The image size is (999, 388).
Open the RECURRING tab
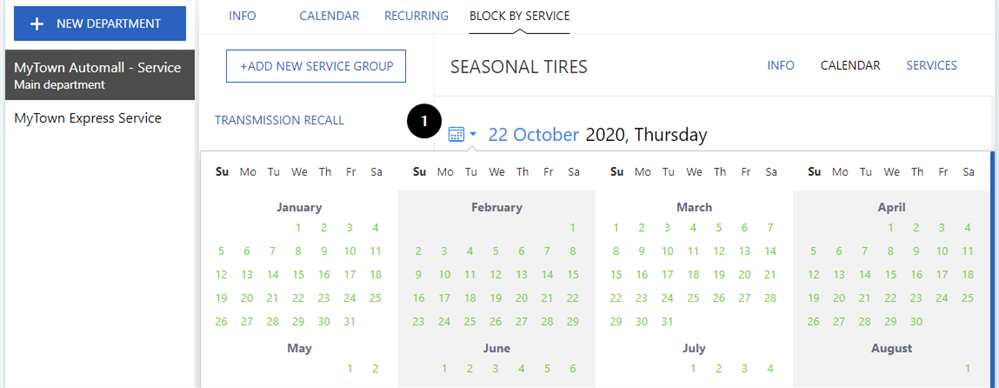click(416, 15)
